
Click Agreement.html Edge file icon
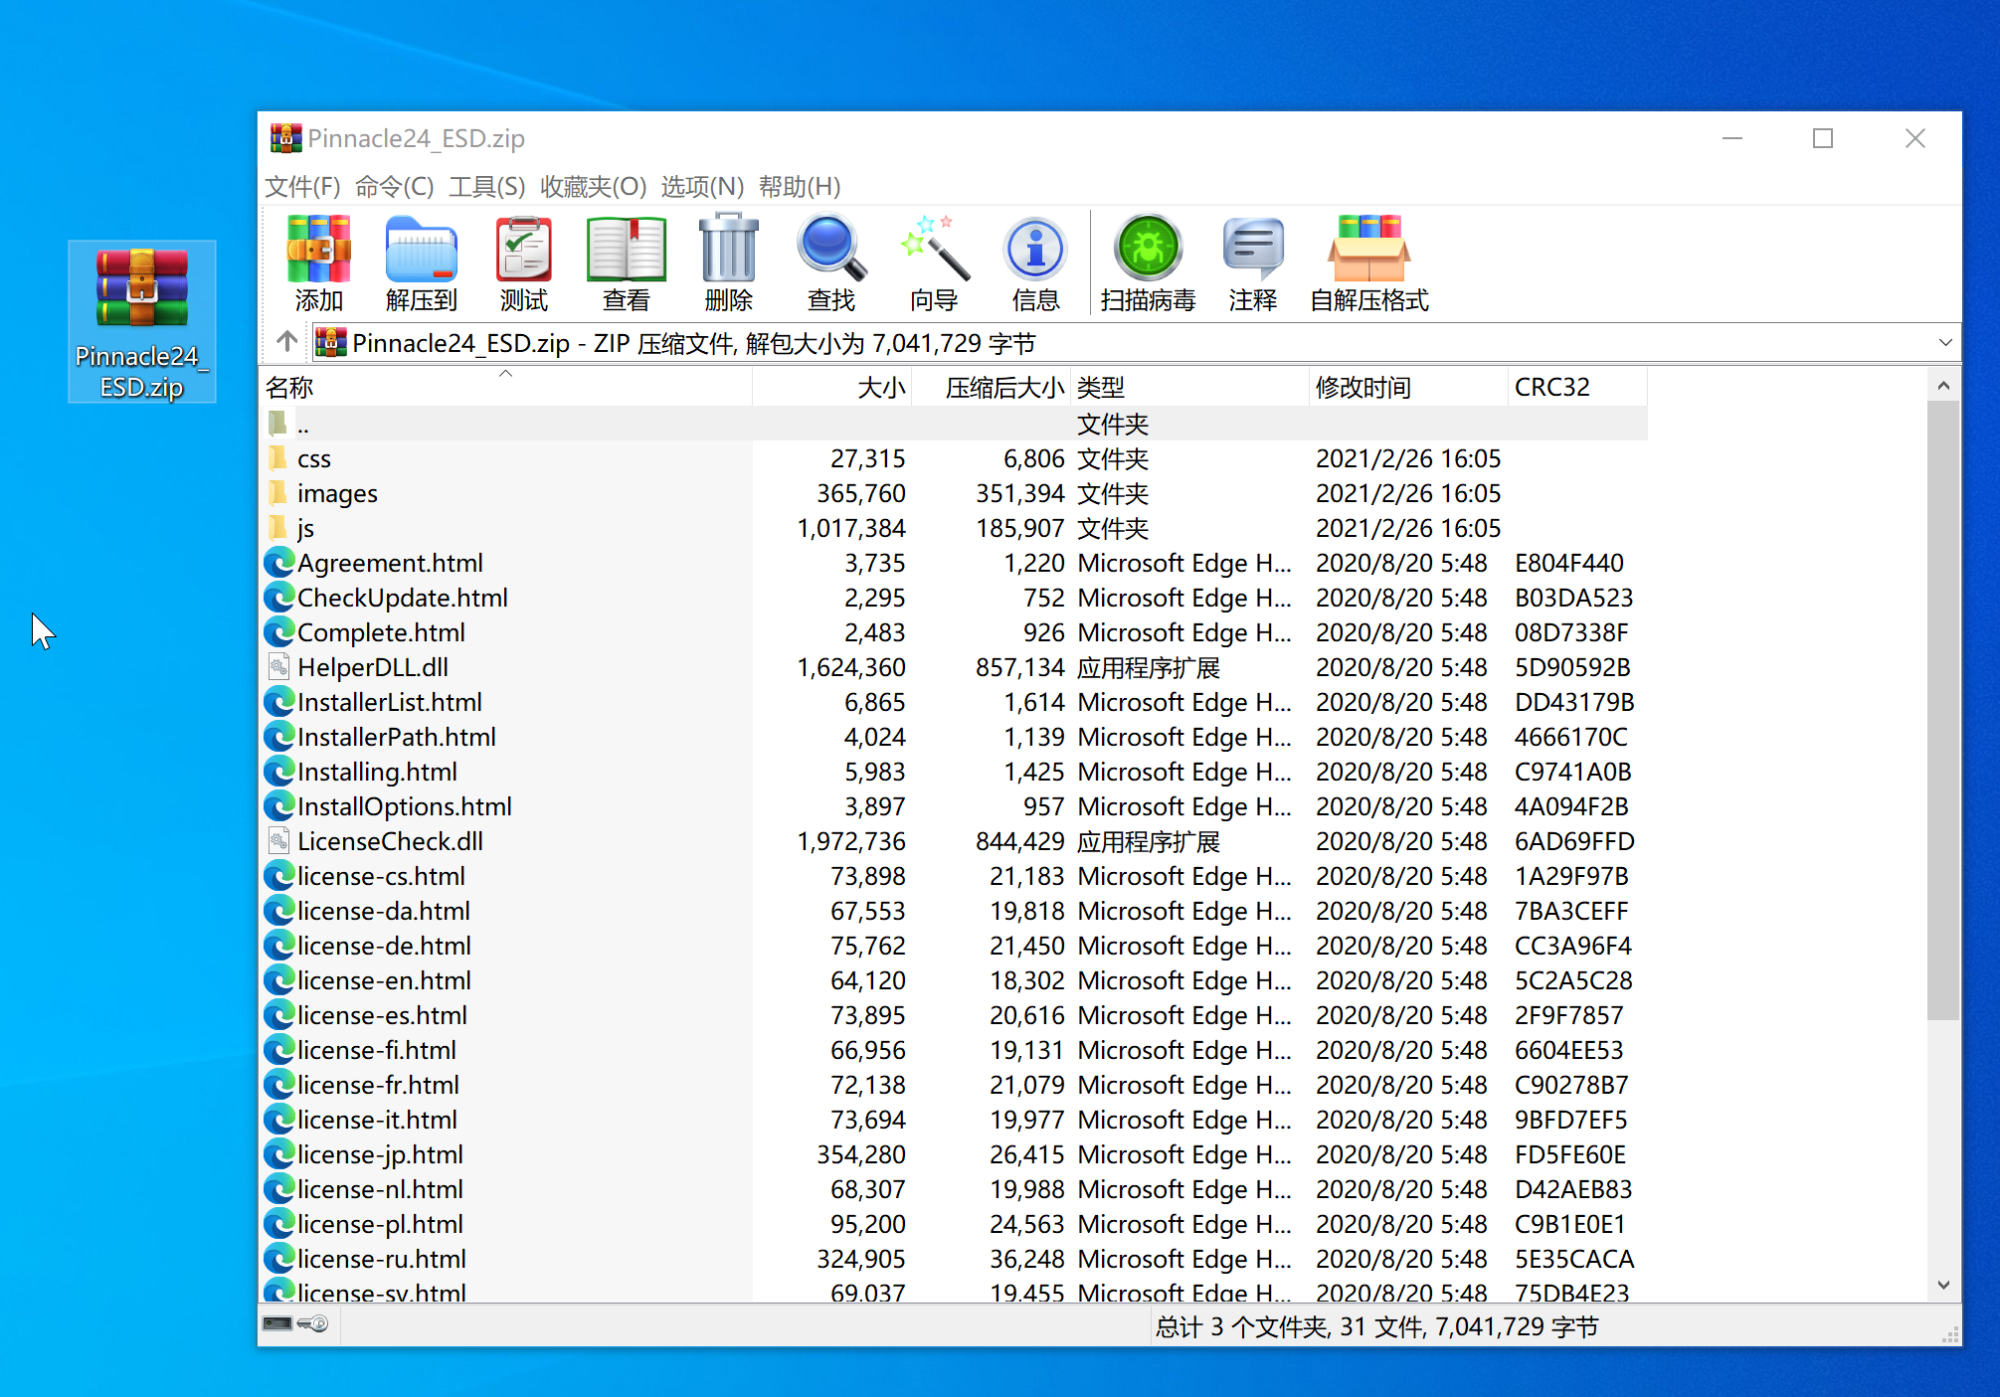[280, 563]
